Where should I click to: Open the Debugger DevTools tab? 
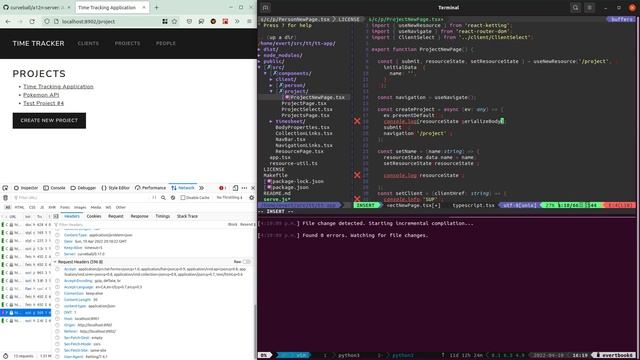click(83, 188)
